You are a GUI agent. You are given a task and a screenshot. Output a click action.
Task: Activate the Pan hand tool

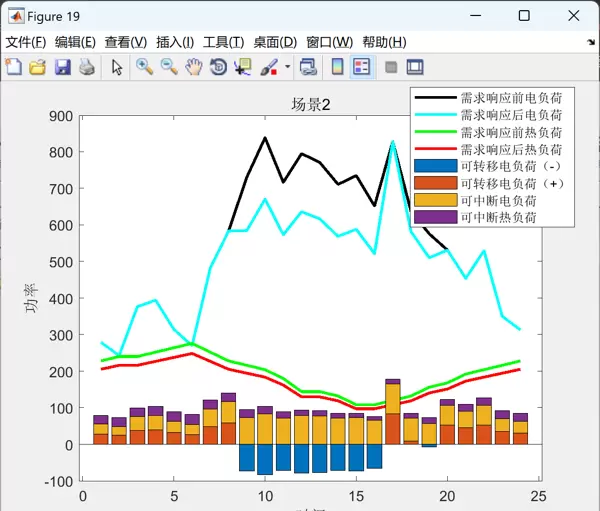pos(194,67)
